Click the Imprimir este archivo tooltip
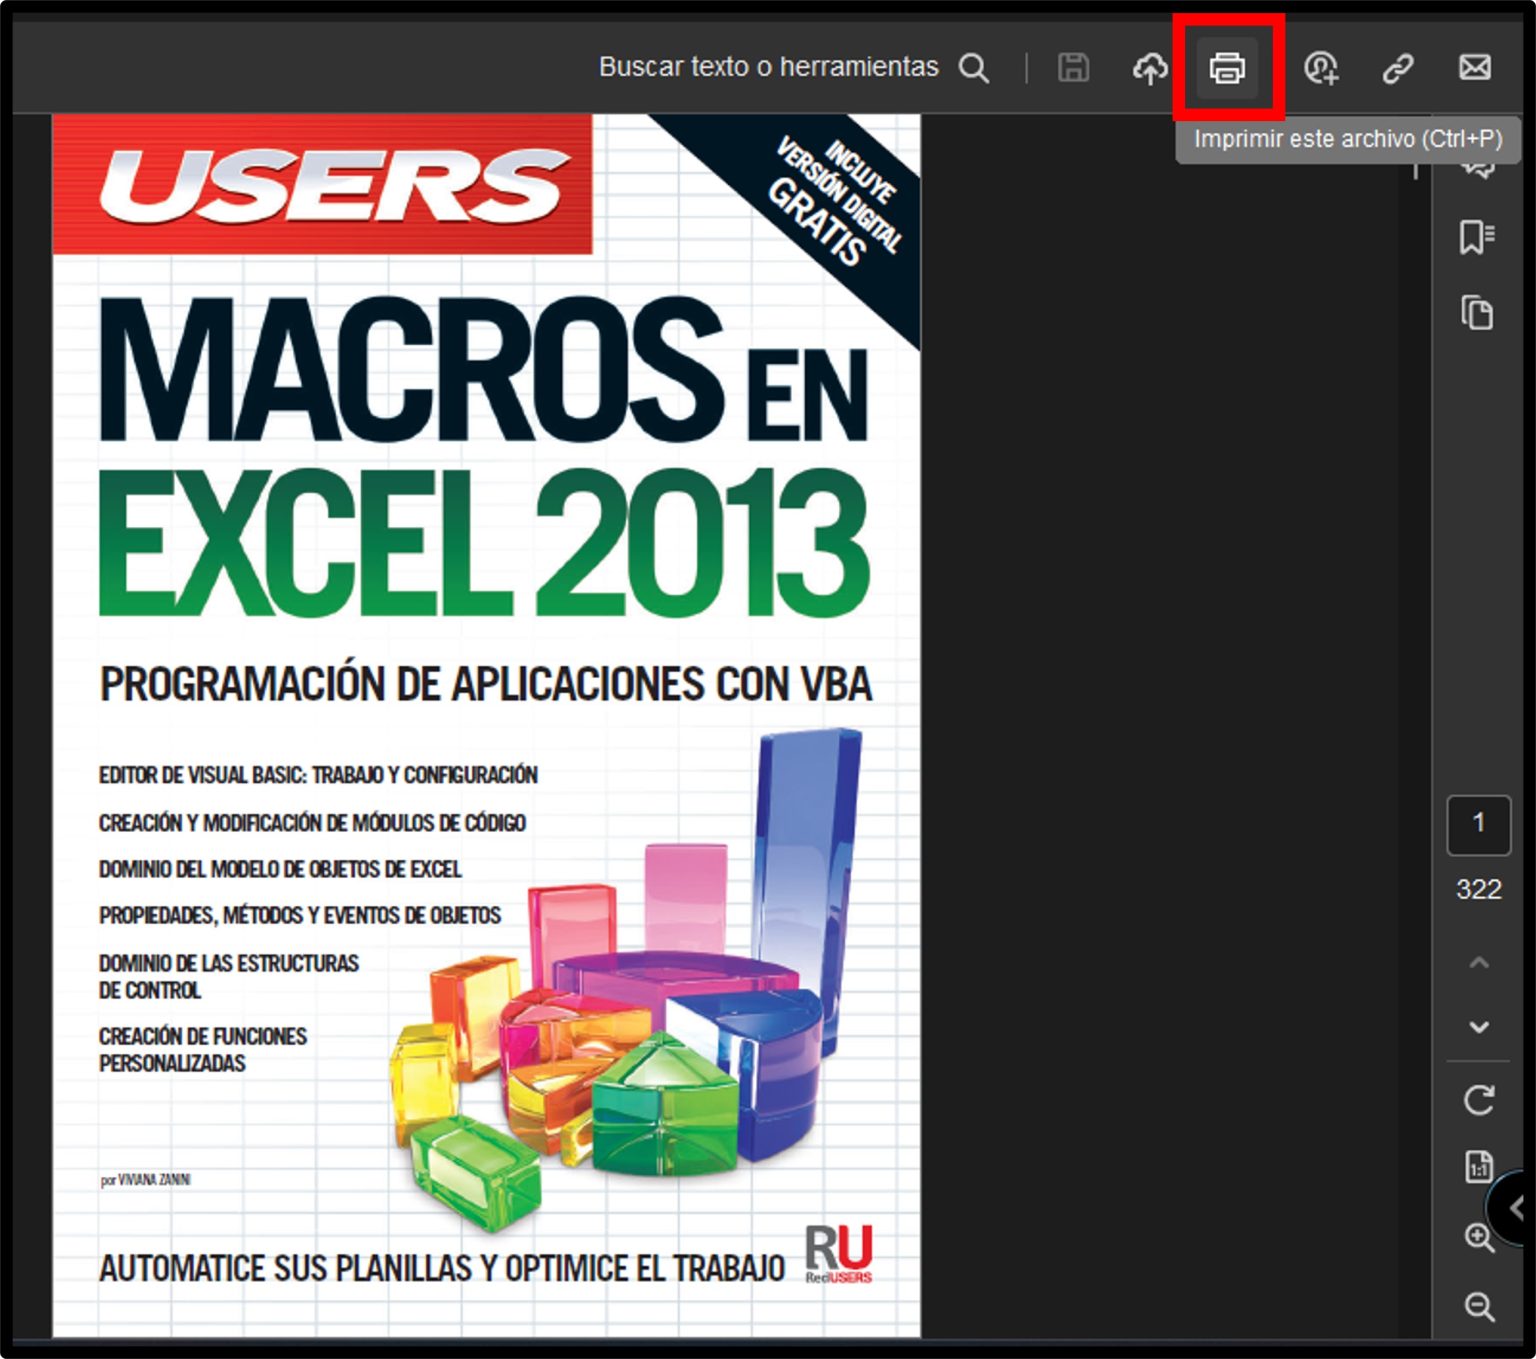This screenshot has height=1359, width=1536. pos(1347,139)
